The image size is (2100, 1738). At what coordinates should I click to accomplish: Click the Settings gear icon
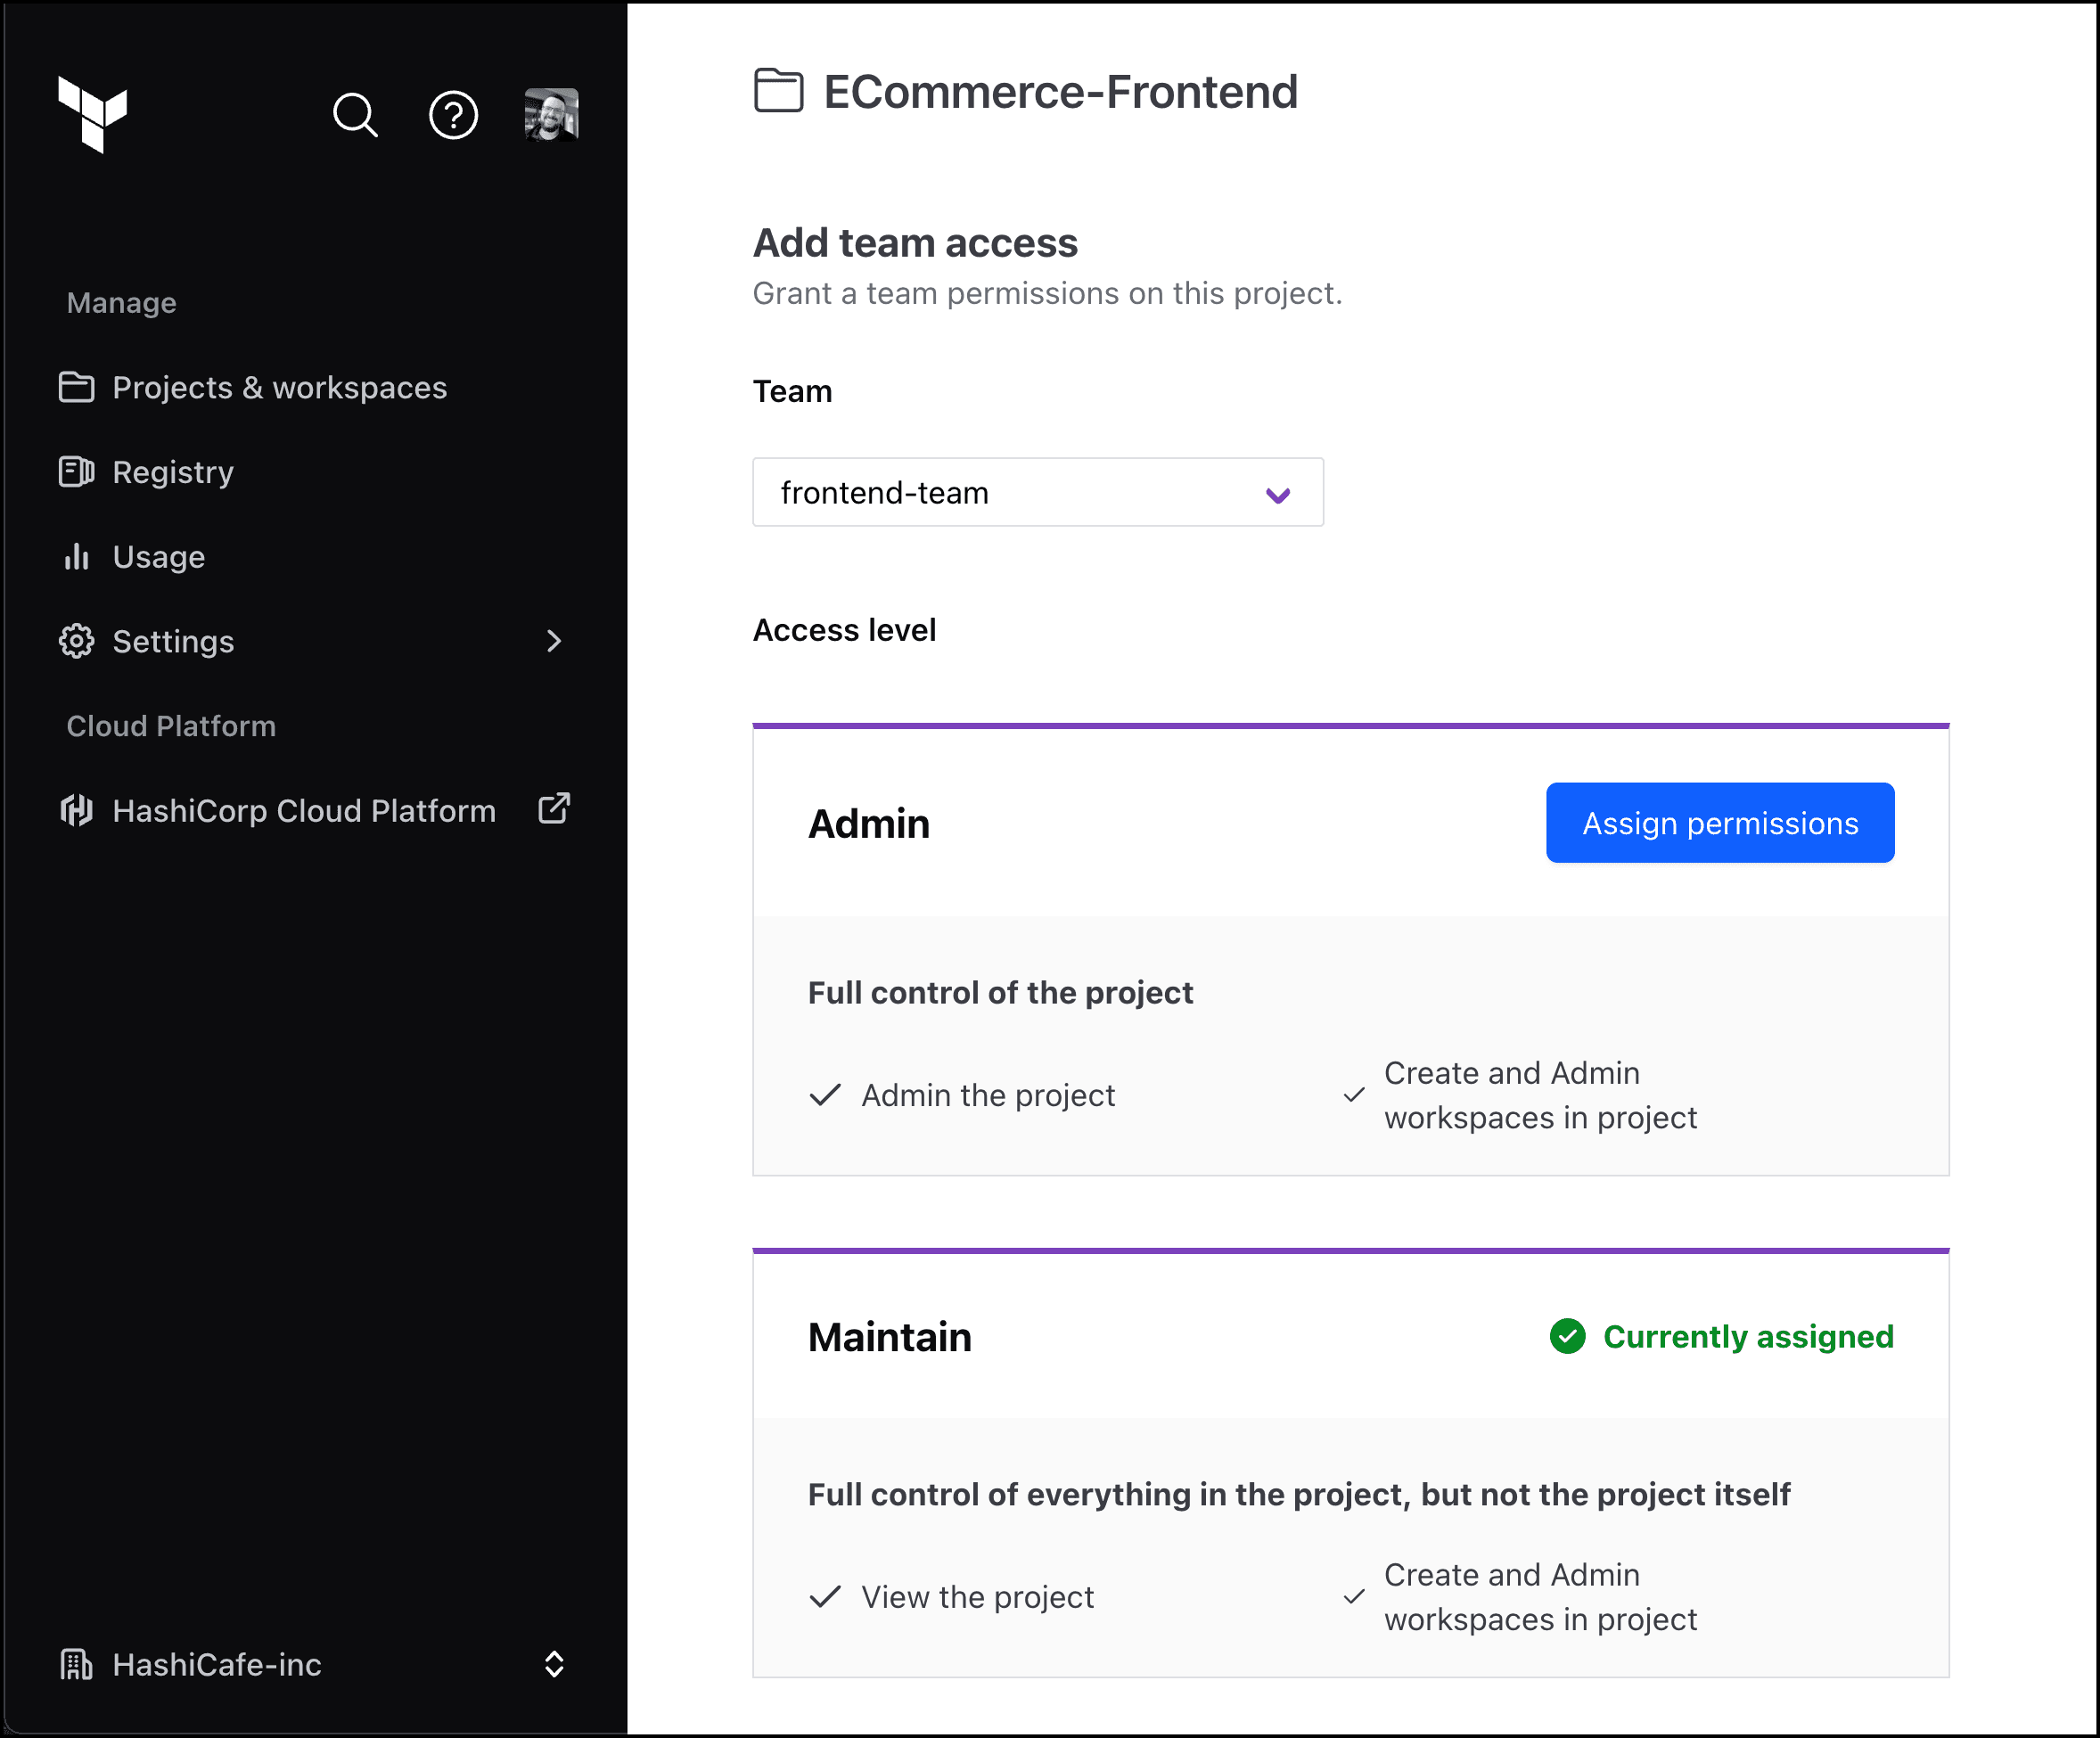pyautogui.click(x=76, y=641)
